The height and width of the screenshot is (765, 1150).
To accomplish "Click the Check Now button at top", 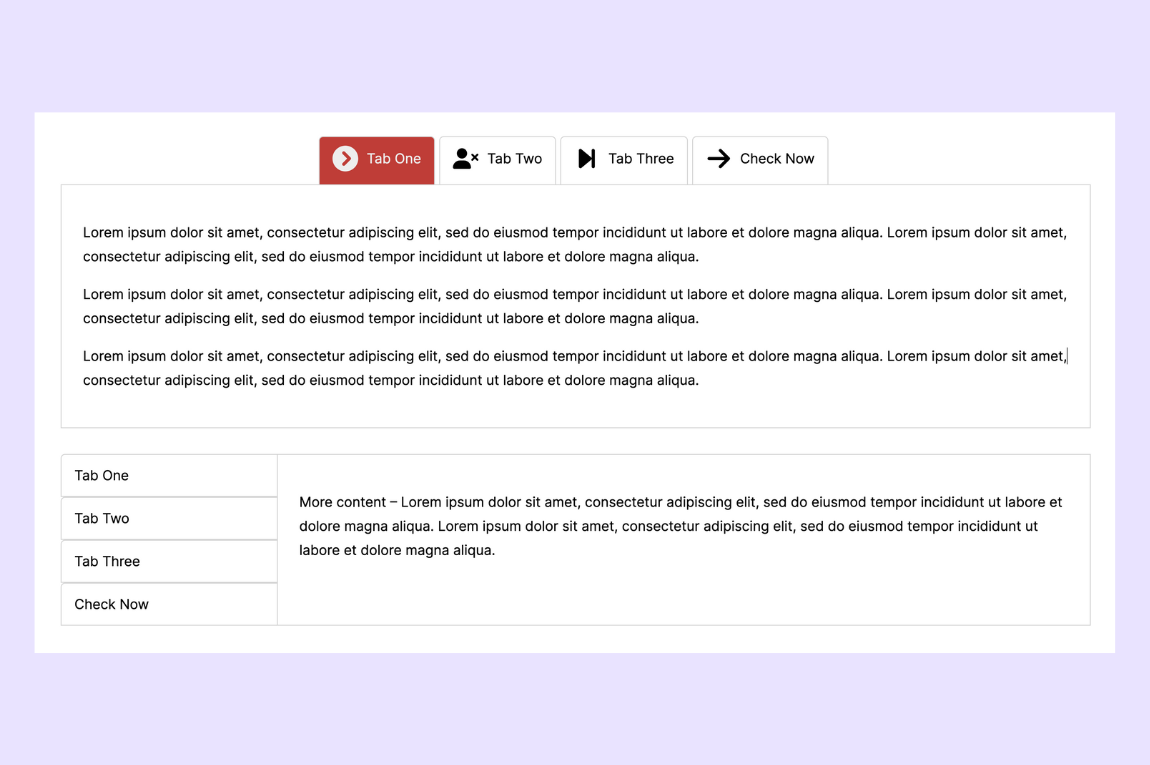I will point(760,158).
